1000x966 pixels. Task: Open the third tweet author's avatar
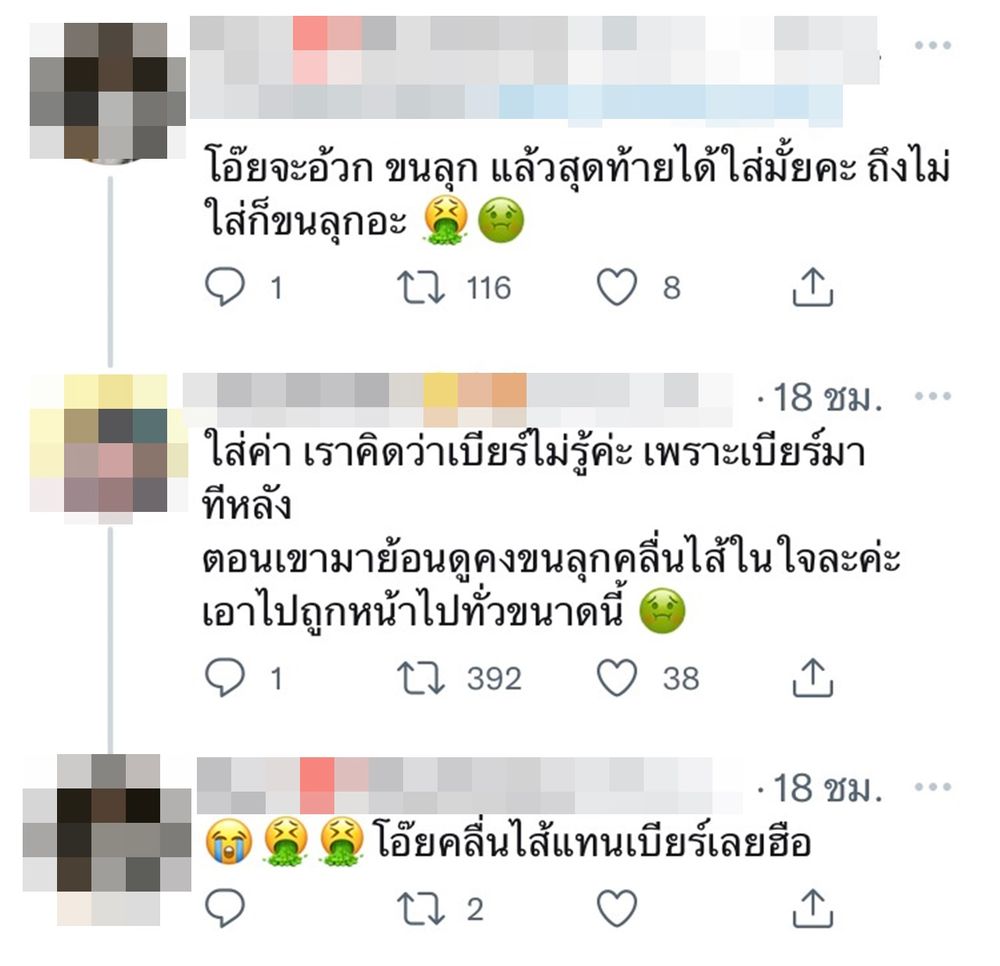click(x=107, y=840)
